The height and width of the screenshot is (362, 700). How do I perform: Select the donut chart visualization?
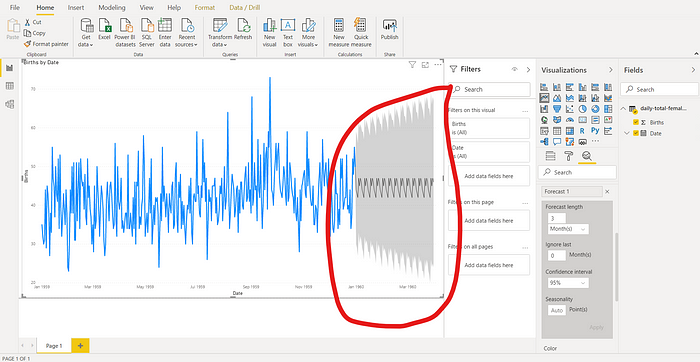(595, 109)
